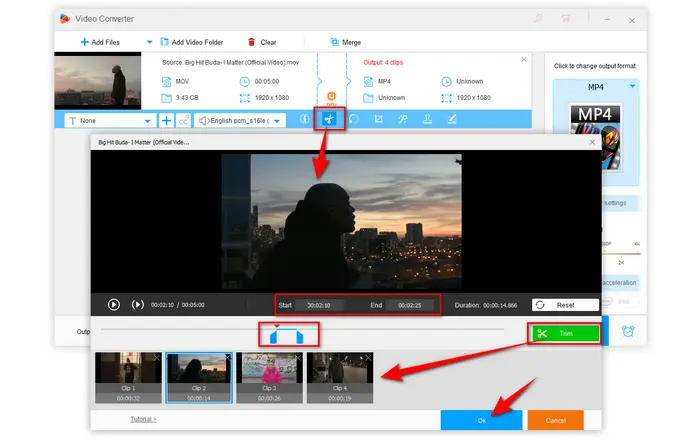Remove Clip 1 with its X
The height and width of the screenshot is (440, 700).
[x=157, y=357]
